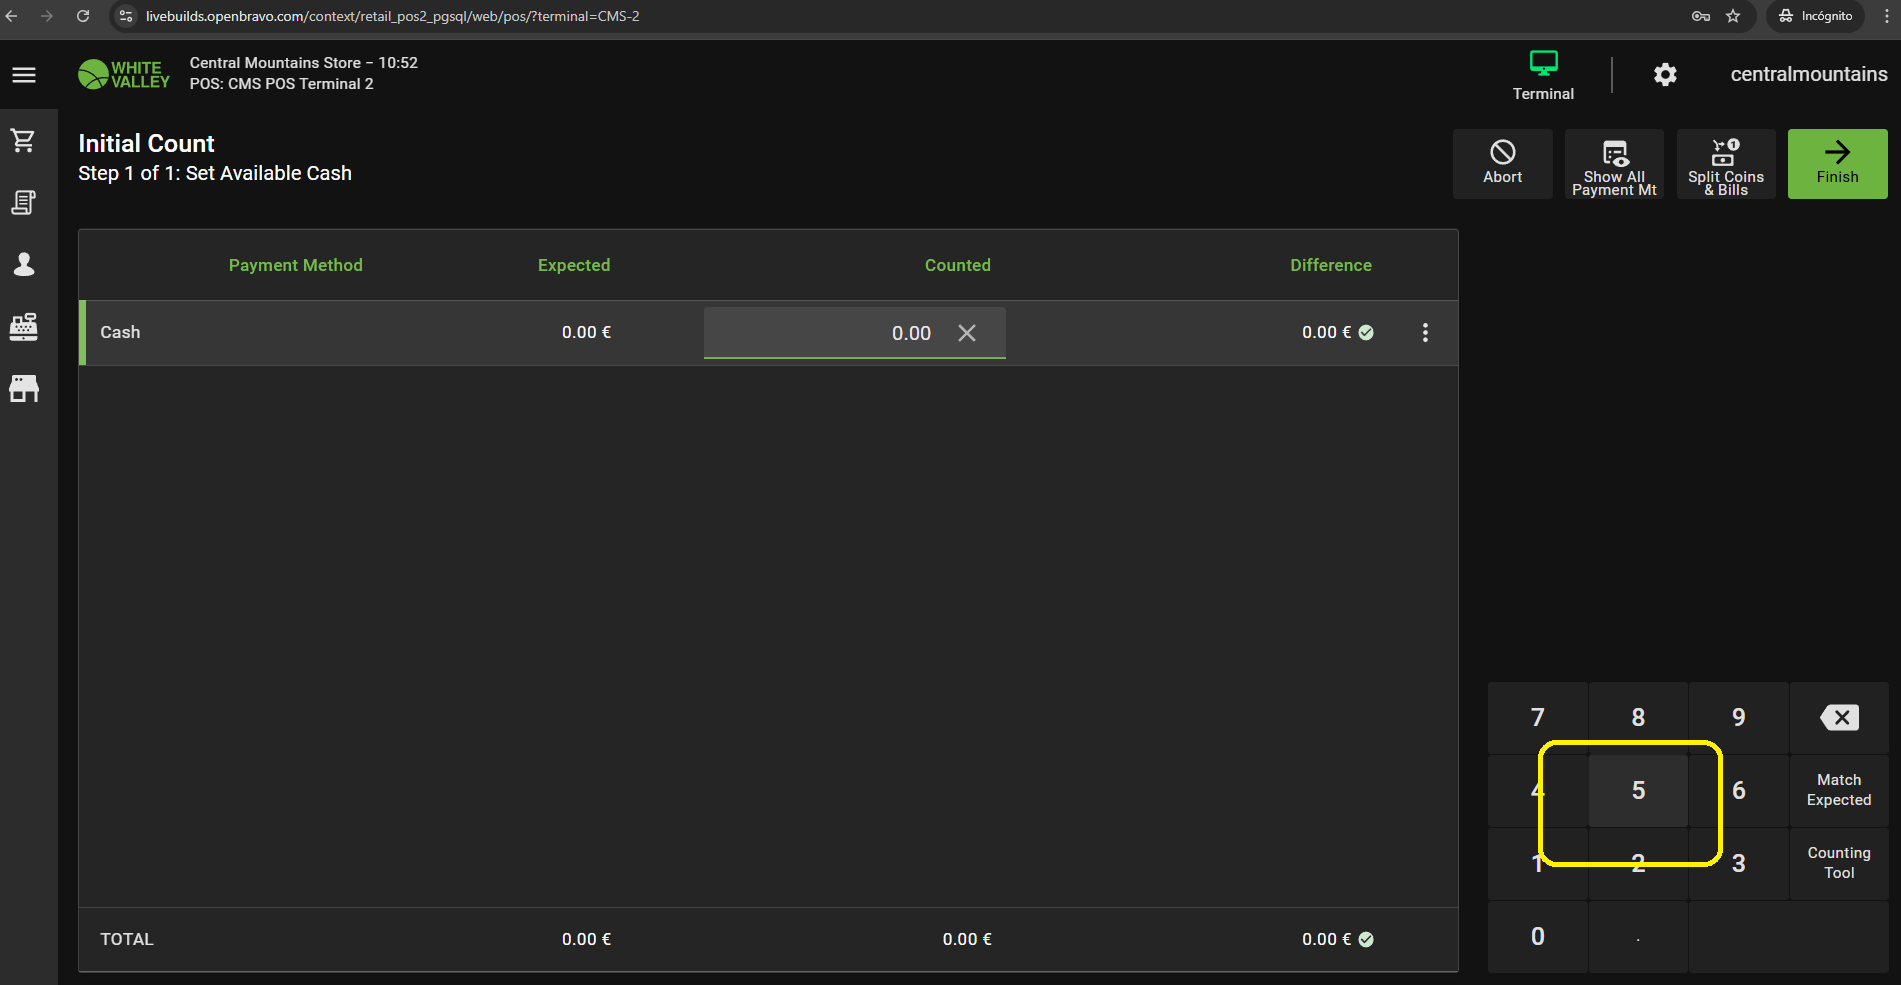
Task: View site information icon in address bar
Action: coord(126,16)
